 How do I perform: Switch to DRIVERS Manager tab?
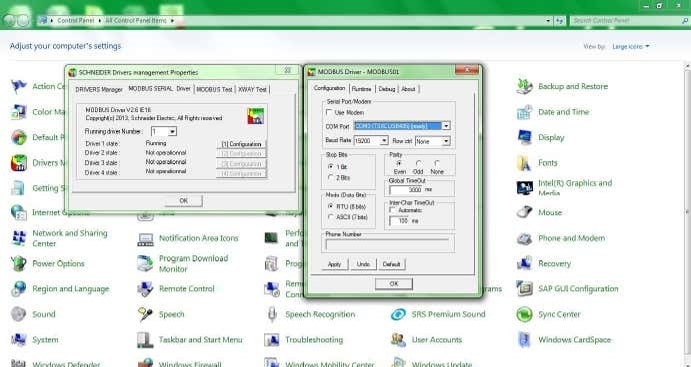pos(99,89)
